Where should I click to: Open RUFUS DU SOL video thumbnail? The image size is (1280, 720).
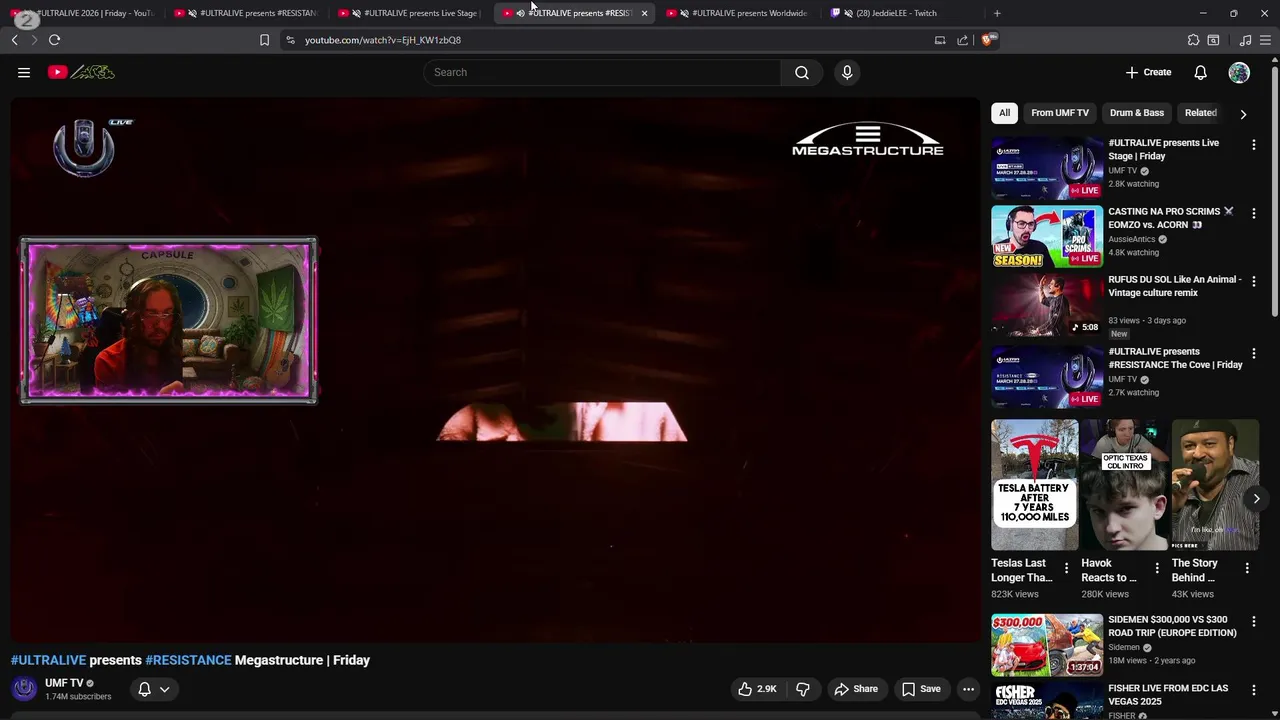tap(1047, 306)
